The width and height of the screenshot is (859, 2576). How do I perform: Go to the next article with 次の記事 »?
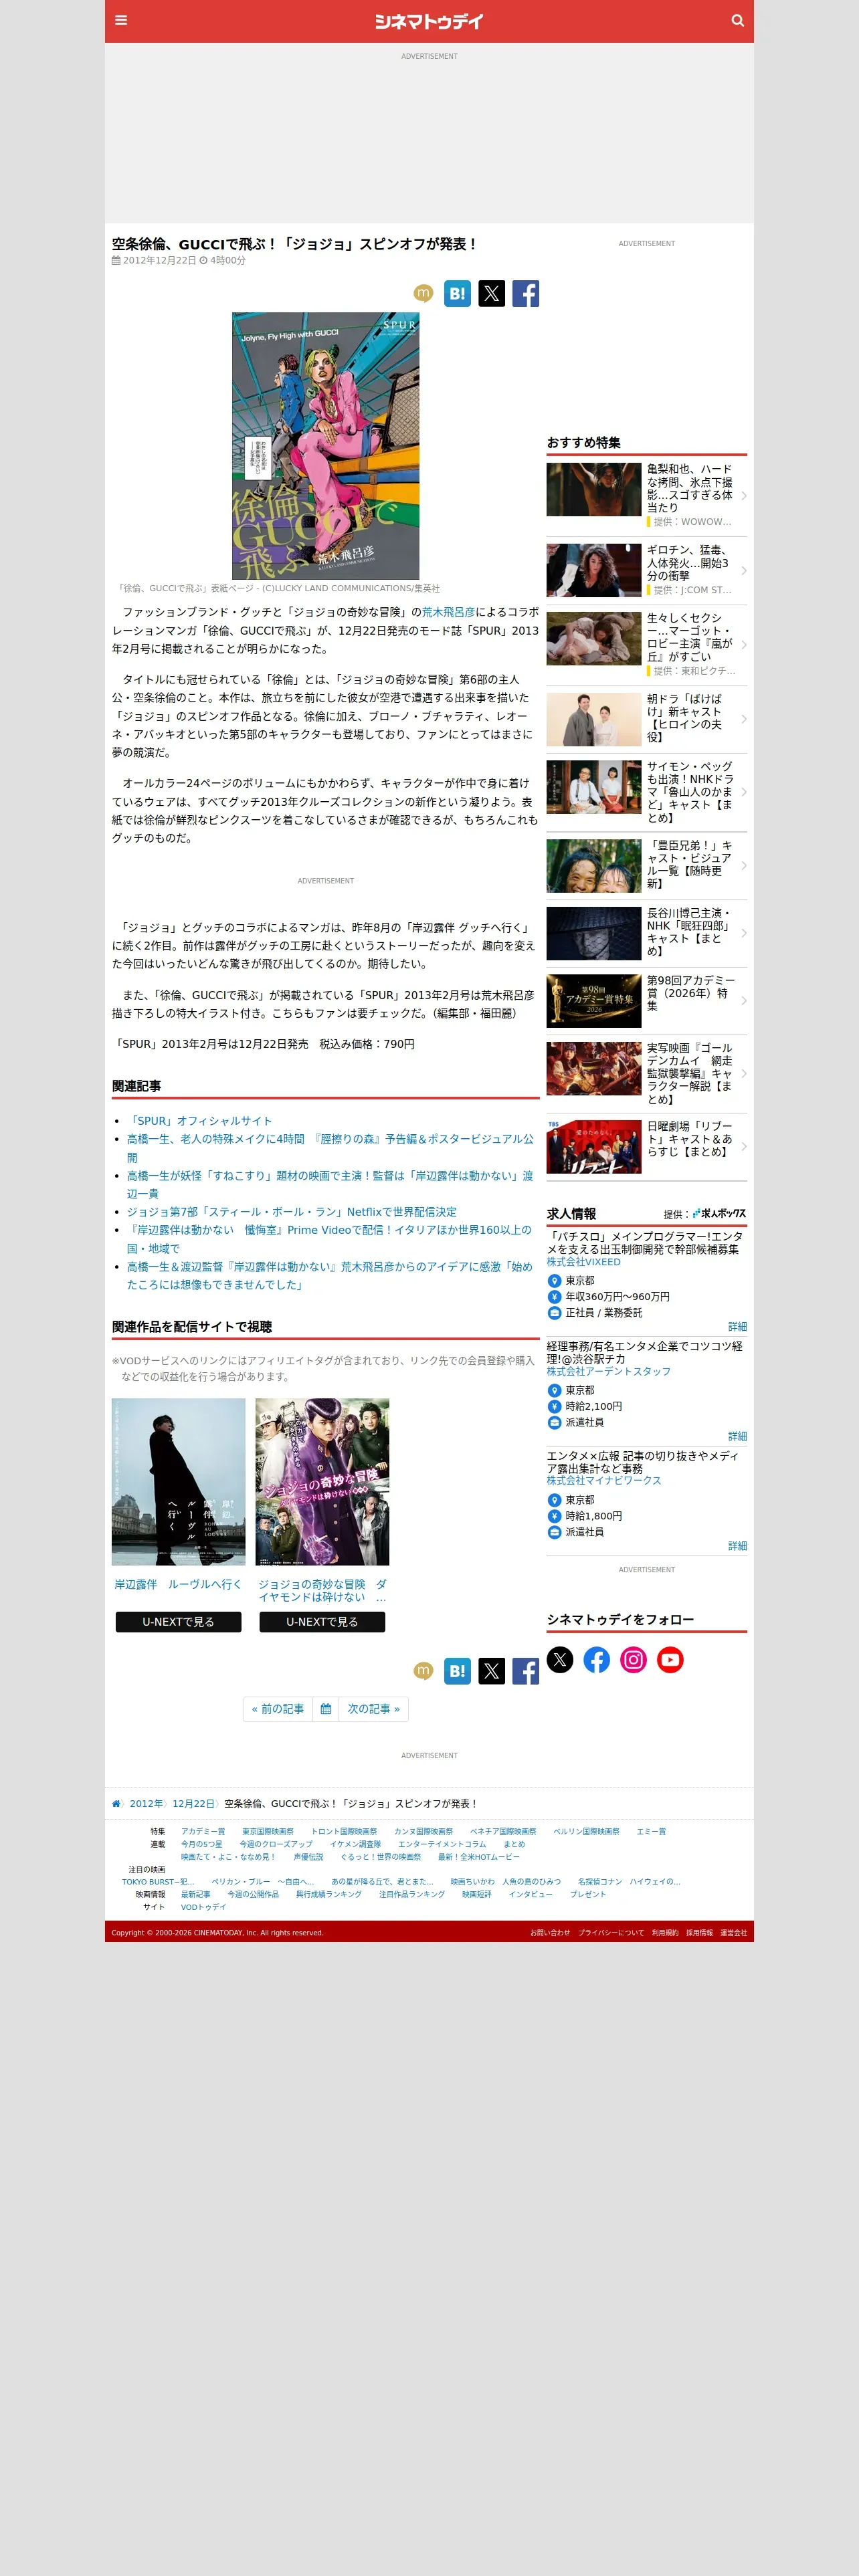[x=373, y=1709]
